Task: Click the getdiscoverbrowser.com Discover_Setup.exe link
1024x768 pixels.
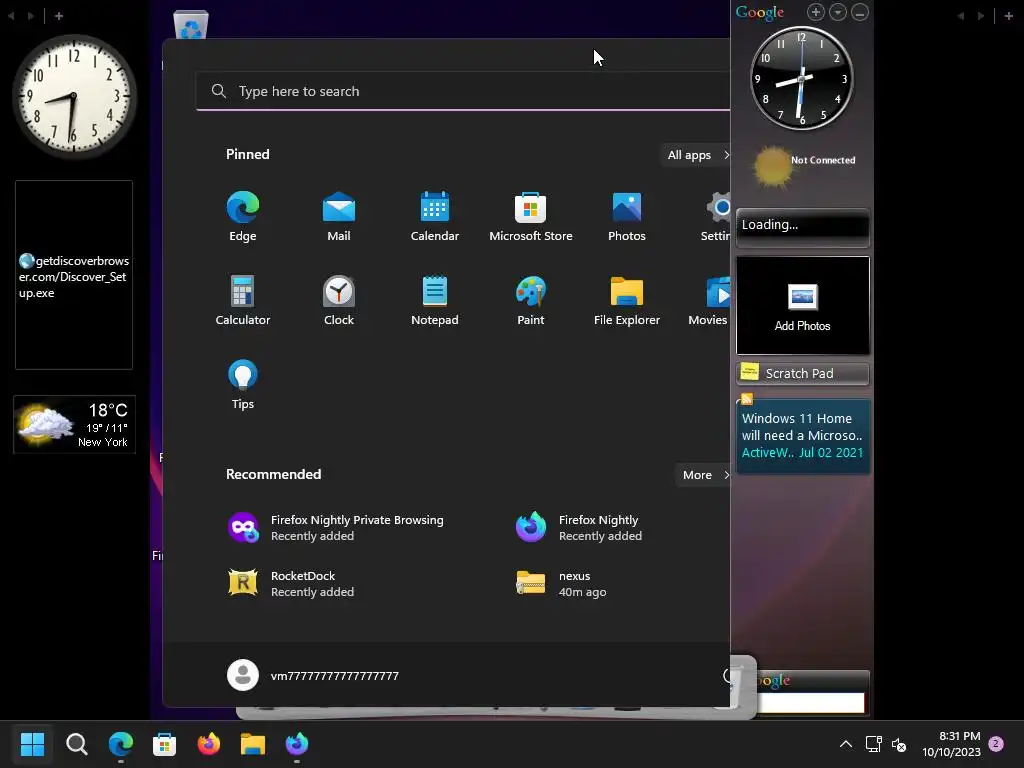Action: 74,277
